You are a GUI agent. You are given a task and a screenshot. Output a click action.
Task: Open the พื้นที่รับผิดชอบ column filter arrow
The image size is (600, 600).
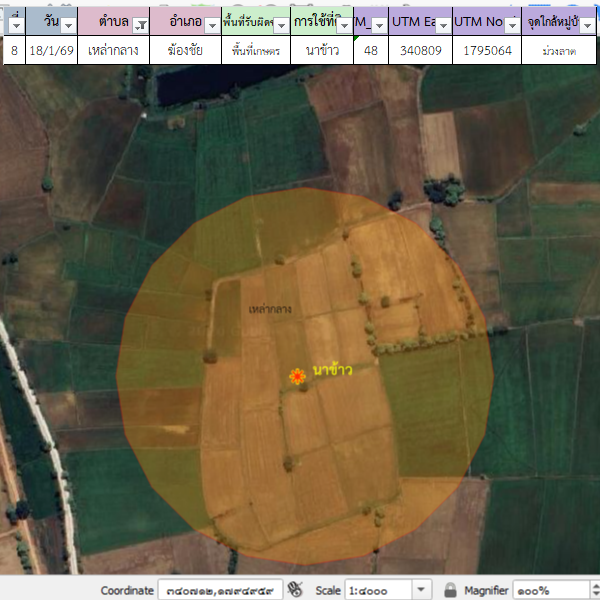[281, 23]
